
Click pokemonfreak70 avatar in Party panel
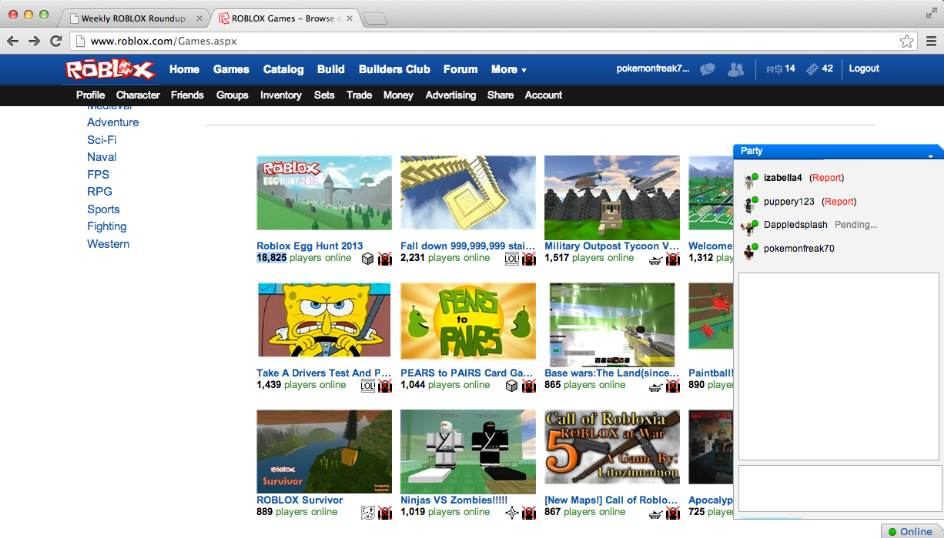point(750,250)
